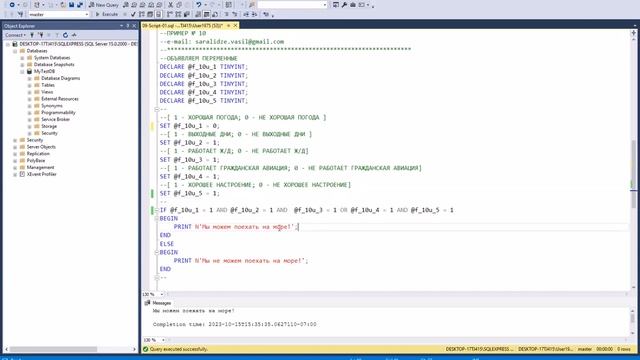Click Refresh icon in Object Explorer toolbar
The height and width of the screenshot is (360, 640).
65,35
